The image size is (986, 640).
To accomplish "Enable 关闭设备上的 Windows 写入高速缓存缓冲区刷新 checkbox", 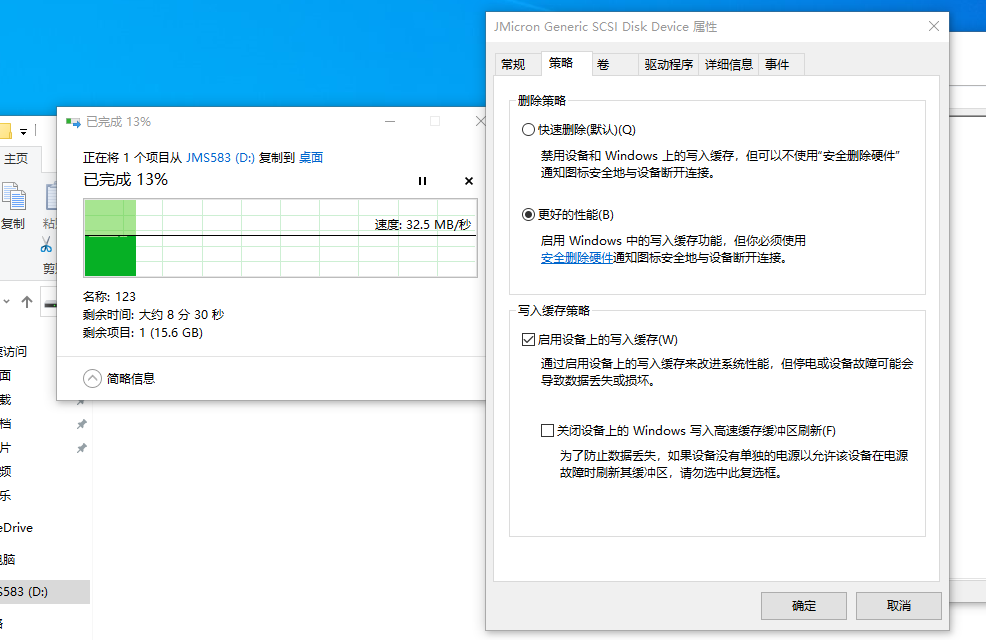I will [547, 431].
